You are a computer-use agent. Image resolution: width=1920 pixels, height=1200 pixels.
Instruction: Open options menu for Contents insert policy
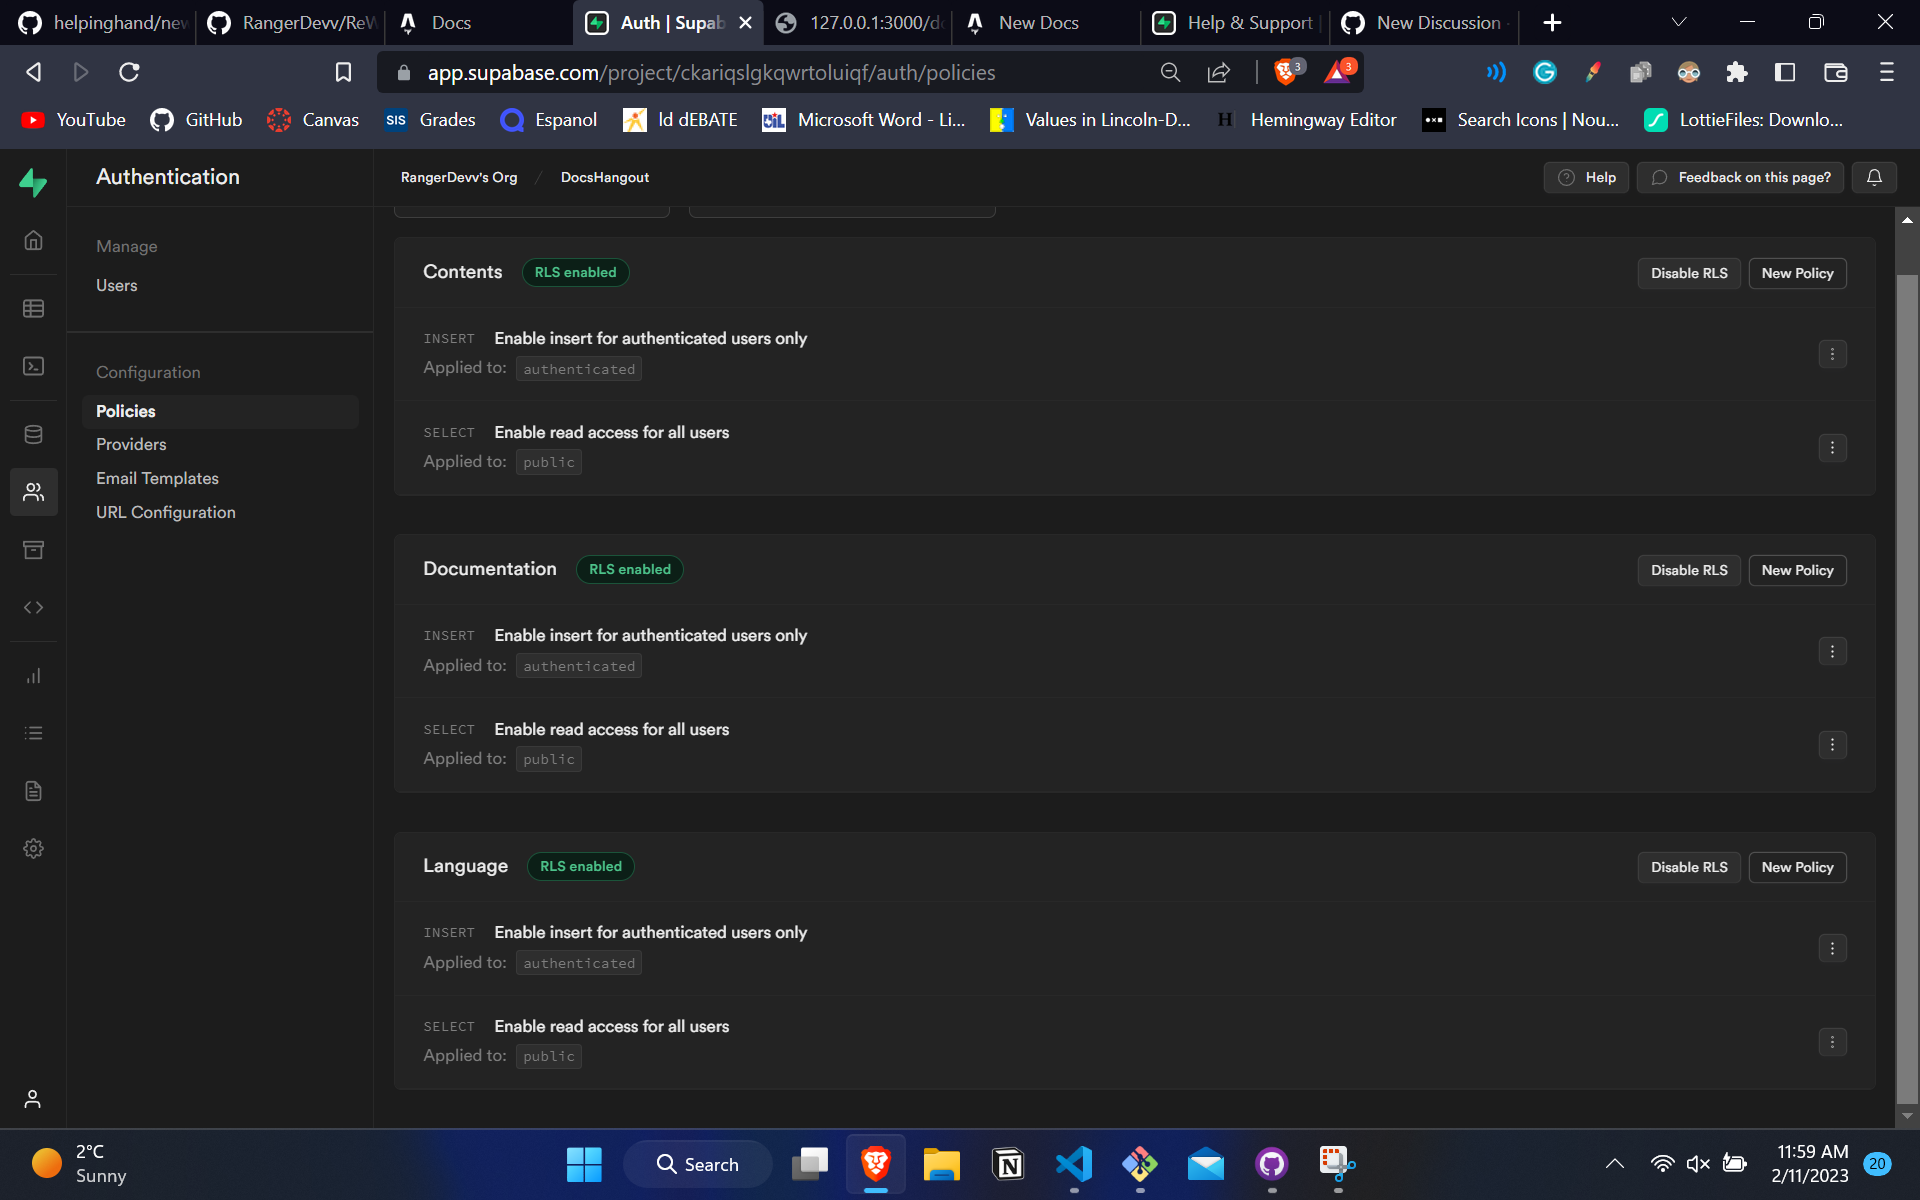click(x=1831, y=354)
